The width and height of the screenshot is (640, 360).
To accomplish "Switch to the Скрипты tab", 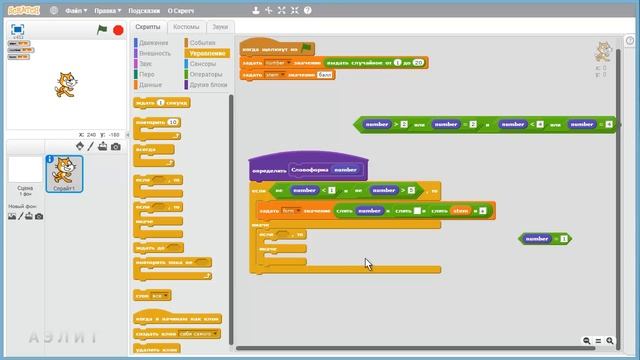I will coord(148,27).
